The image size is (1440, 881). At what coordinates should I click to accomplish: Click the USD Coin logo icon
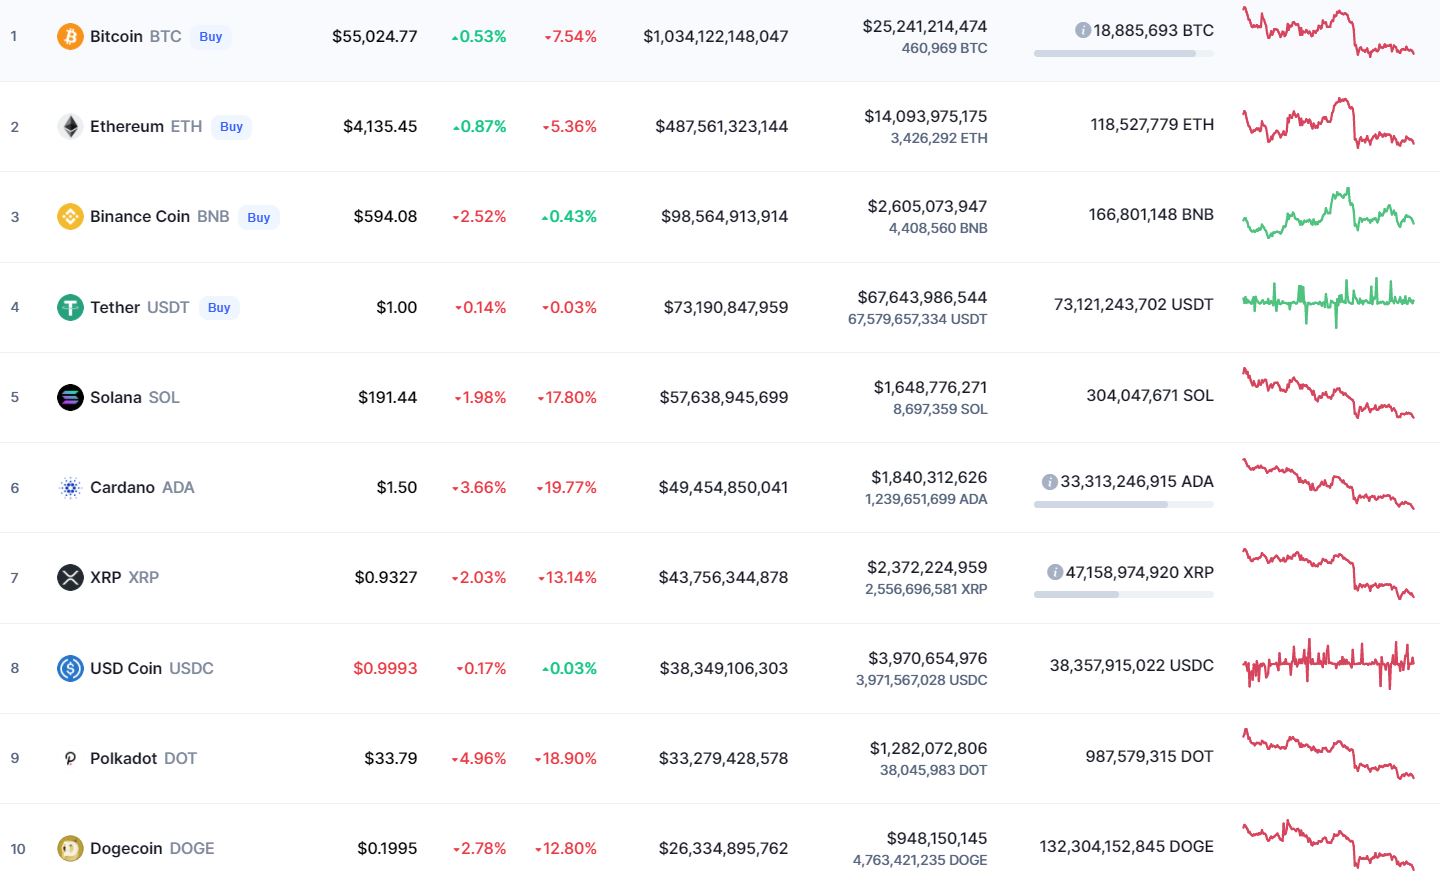pyautogui.click(x=70, y=668)
